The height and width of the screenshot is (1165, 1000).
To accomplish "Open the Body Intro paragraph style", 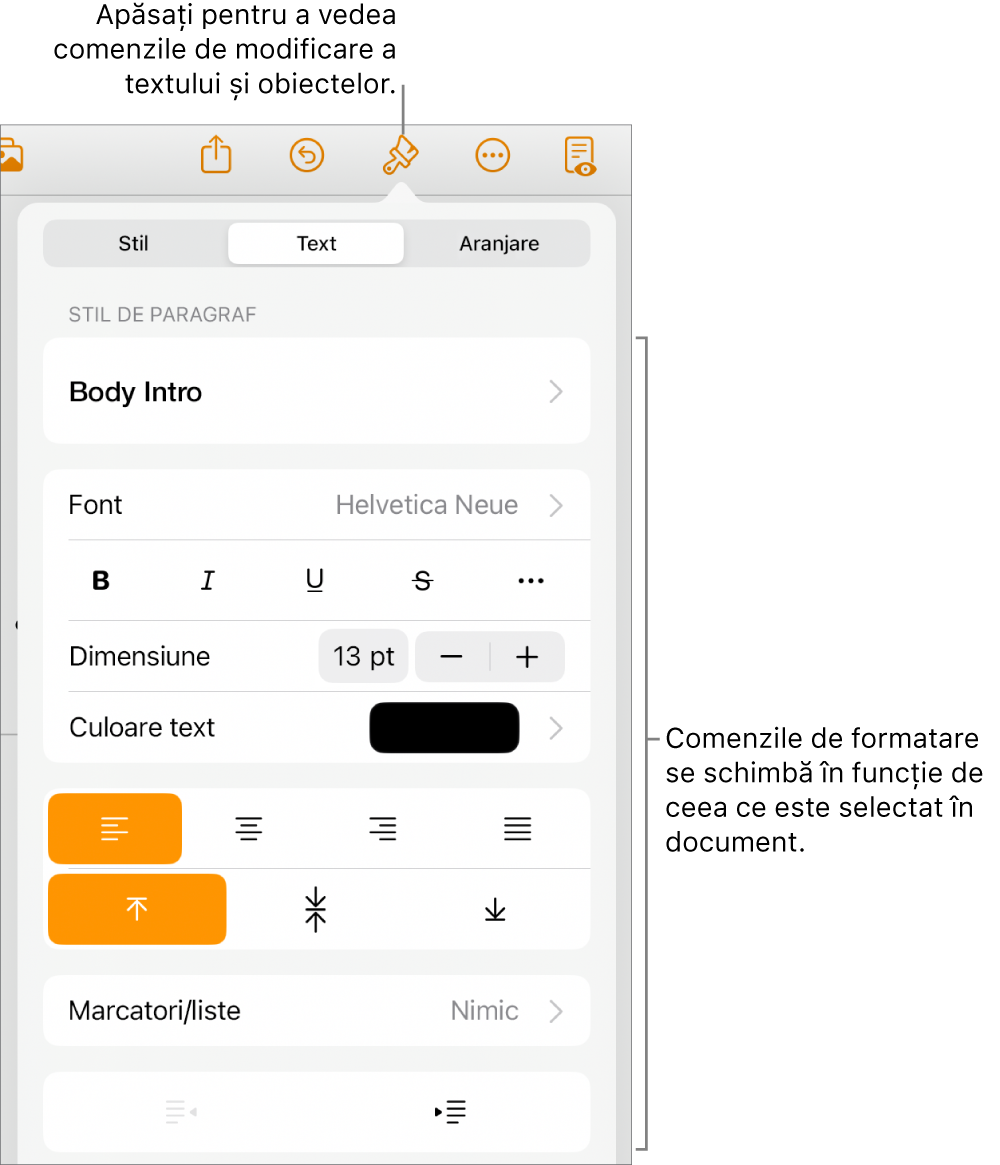I will pos(316,391).
